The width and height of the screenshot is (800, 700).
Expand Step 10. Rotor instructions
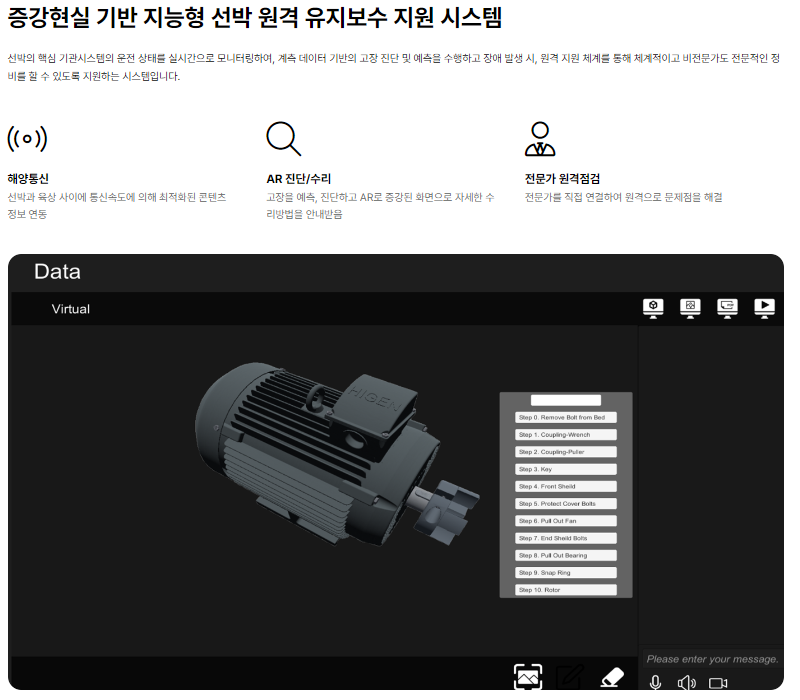566,589
